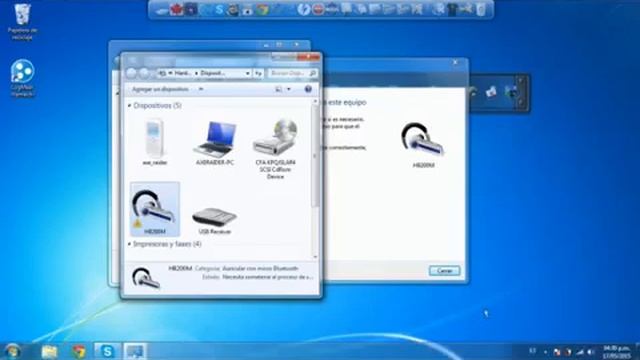640x360 pixels.
Task: Click Chrome icon in top dock
Action: (262, 9)
